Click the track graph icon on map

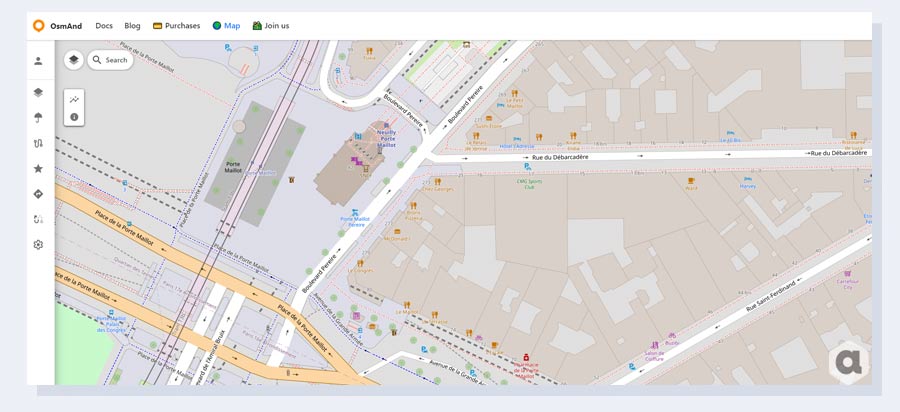[x=74, y=99]
